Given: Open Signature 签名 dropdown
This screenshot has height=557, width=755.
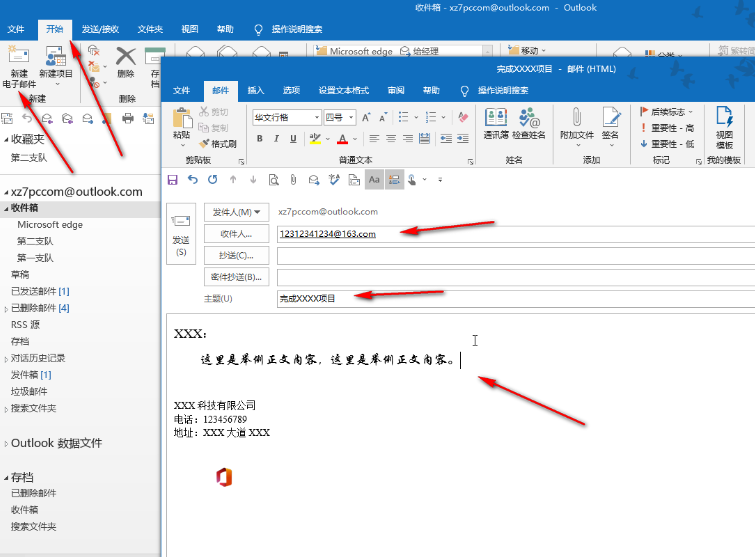Looking at the screenshot, I should point(611,127).
